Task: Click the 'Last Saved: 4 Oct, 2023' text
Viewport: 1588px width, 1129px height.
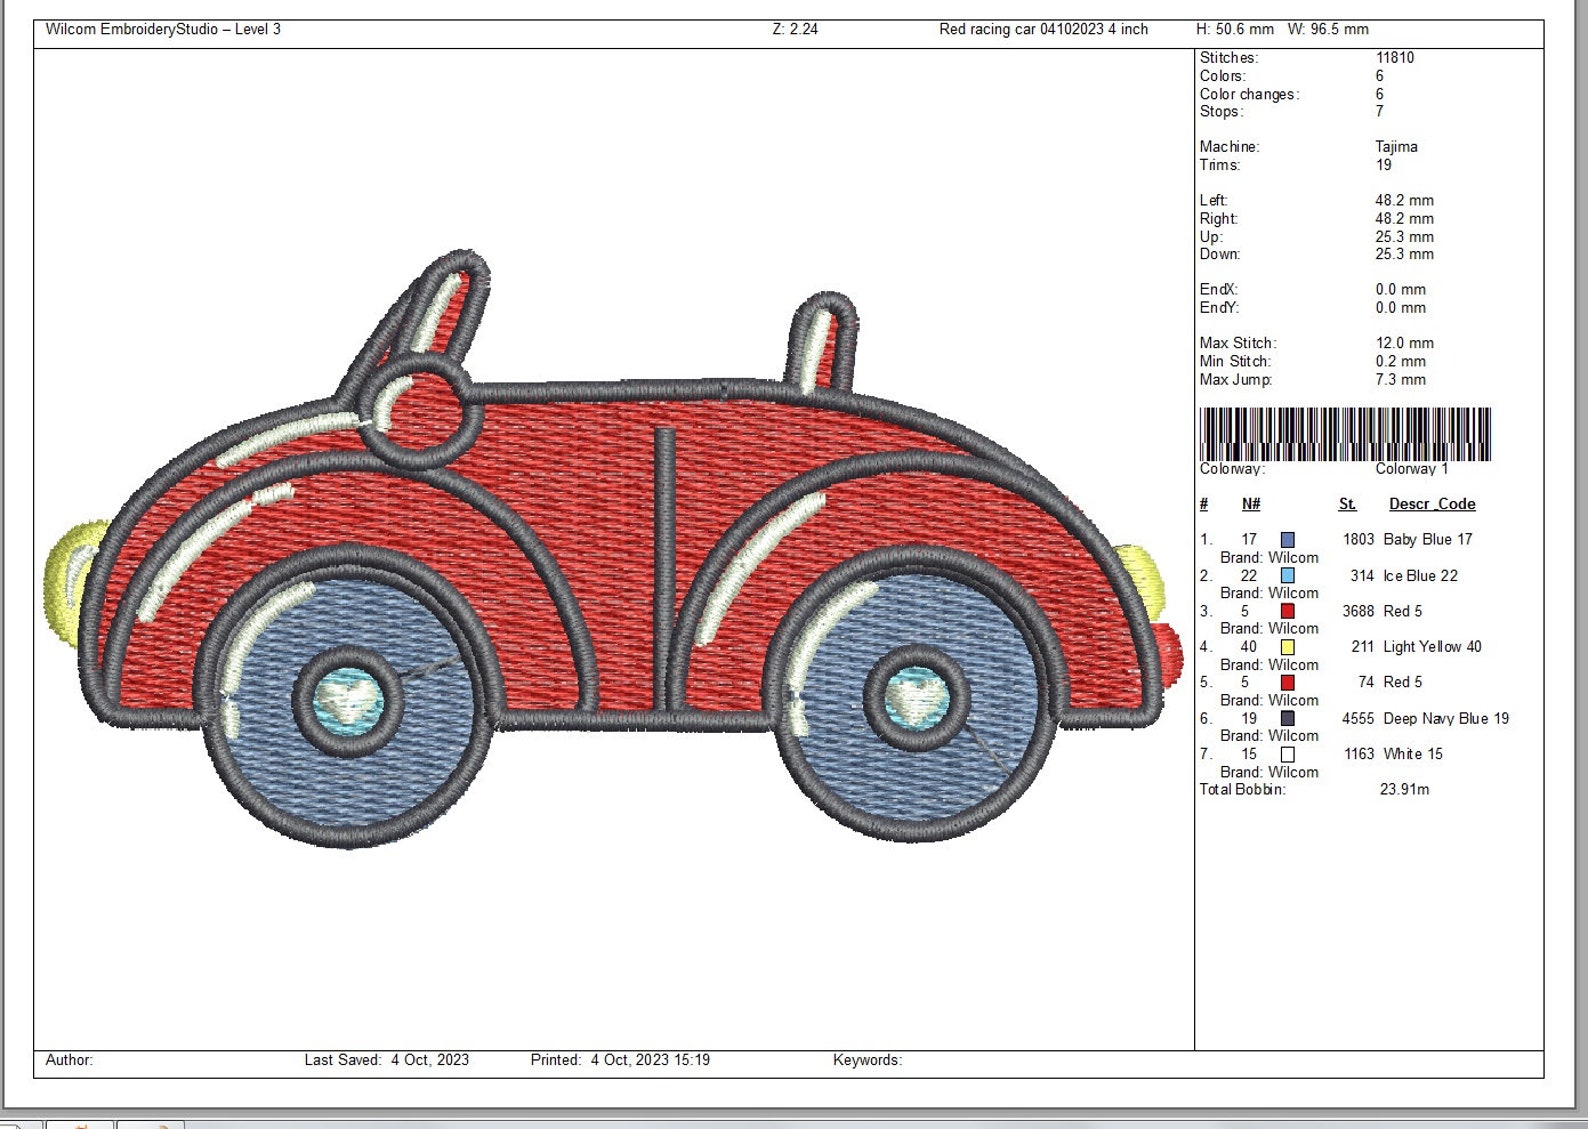Action: [387, 1060]
